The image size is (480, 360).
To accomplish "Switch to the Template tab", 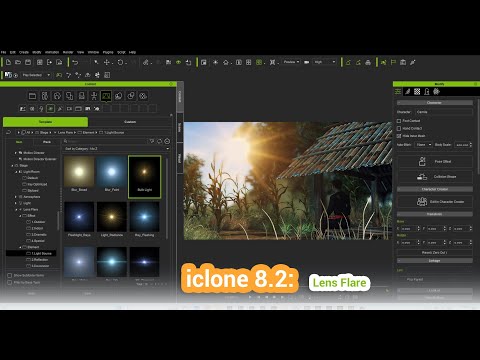I will tap(46, 122).
